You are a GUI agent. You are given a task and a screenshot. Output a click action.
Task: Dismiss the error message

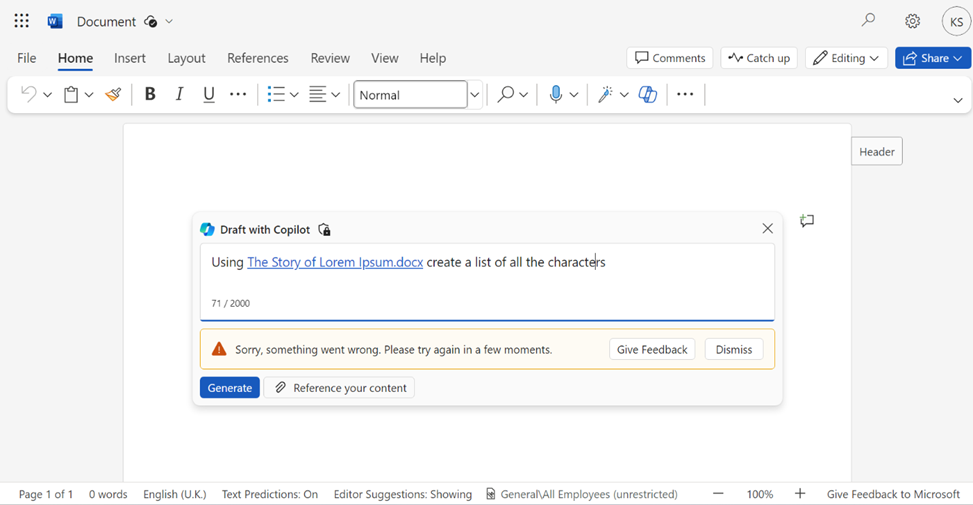click(733, 349)
